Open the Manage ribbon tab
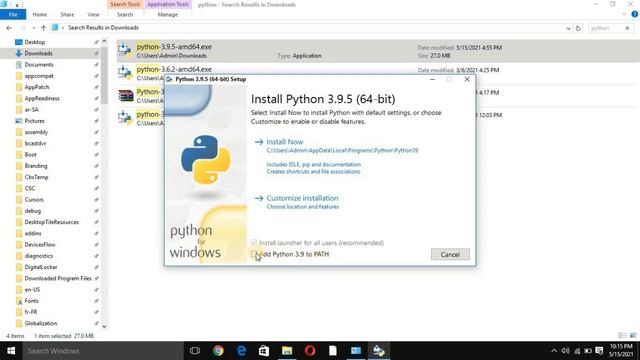The image size is (640, 360). click(x=167, y=14)
